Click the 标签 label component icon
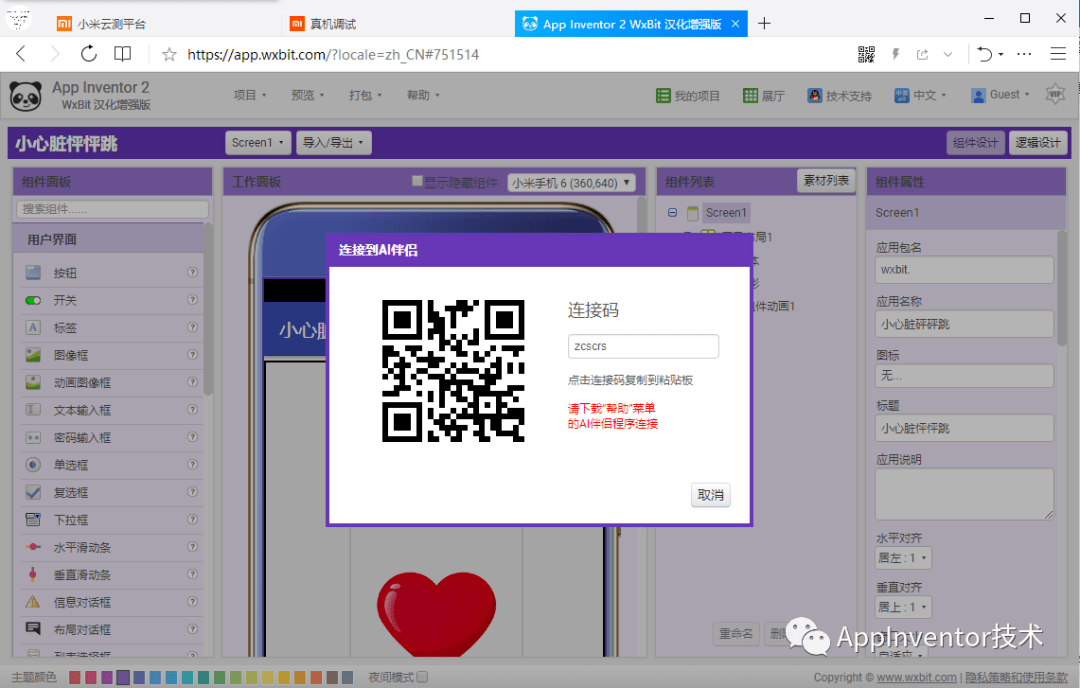Screen dimensions: 1080x688 pyautogui.click(x=33, y=328)
